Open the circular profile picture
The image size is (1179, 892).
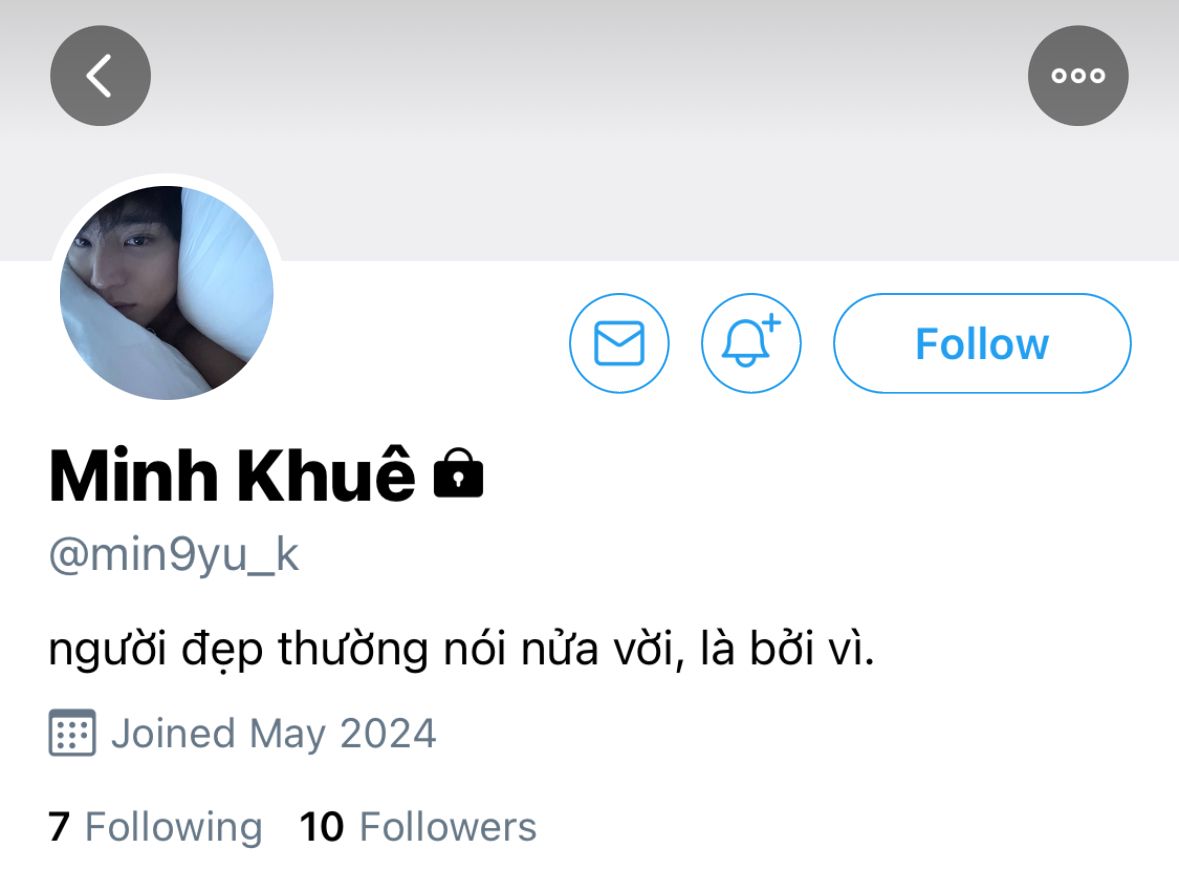point(166,293)
